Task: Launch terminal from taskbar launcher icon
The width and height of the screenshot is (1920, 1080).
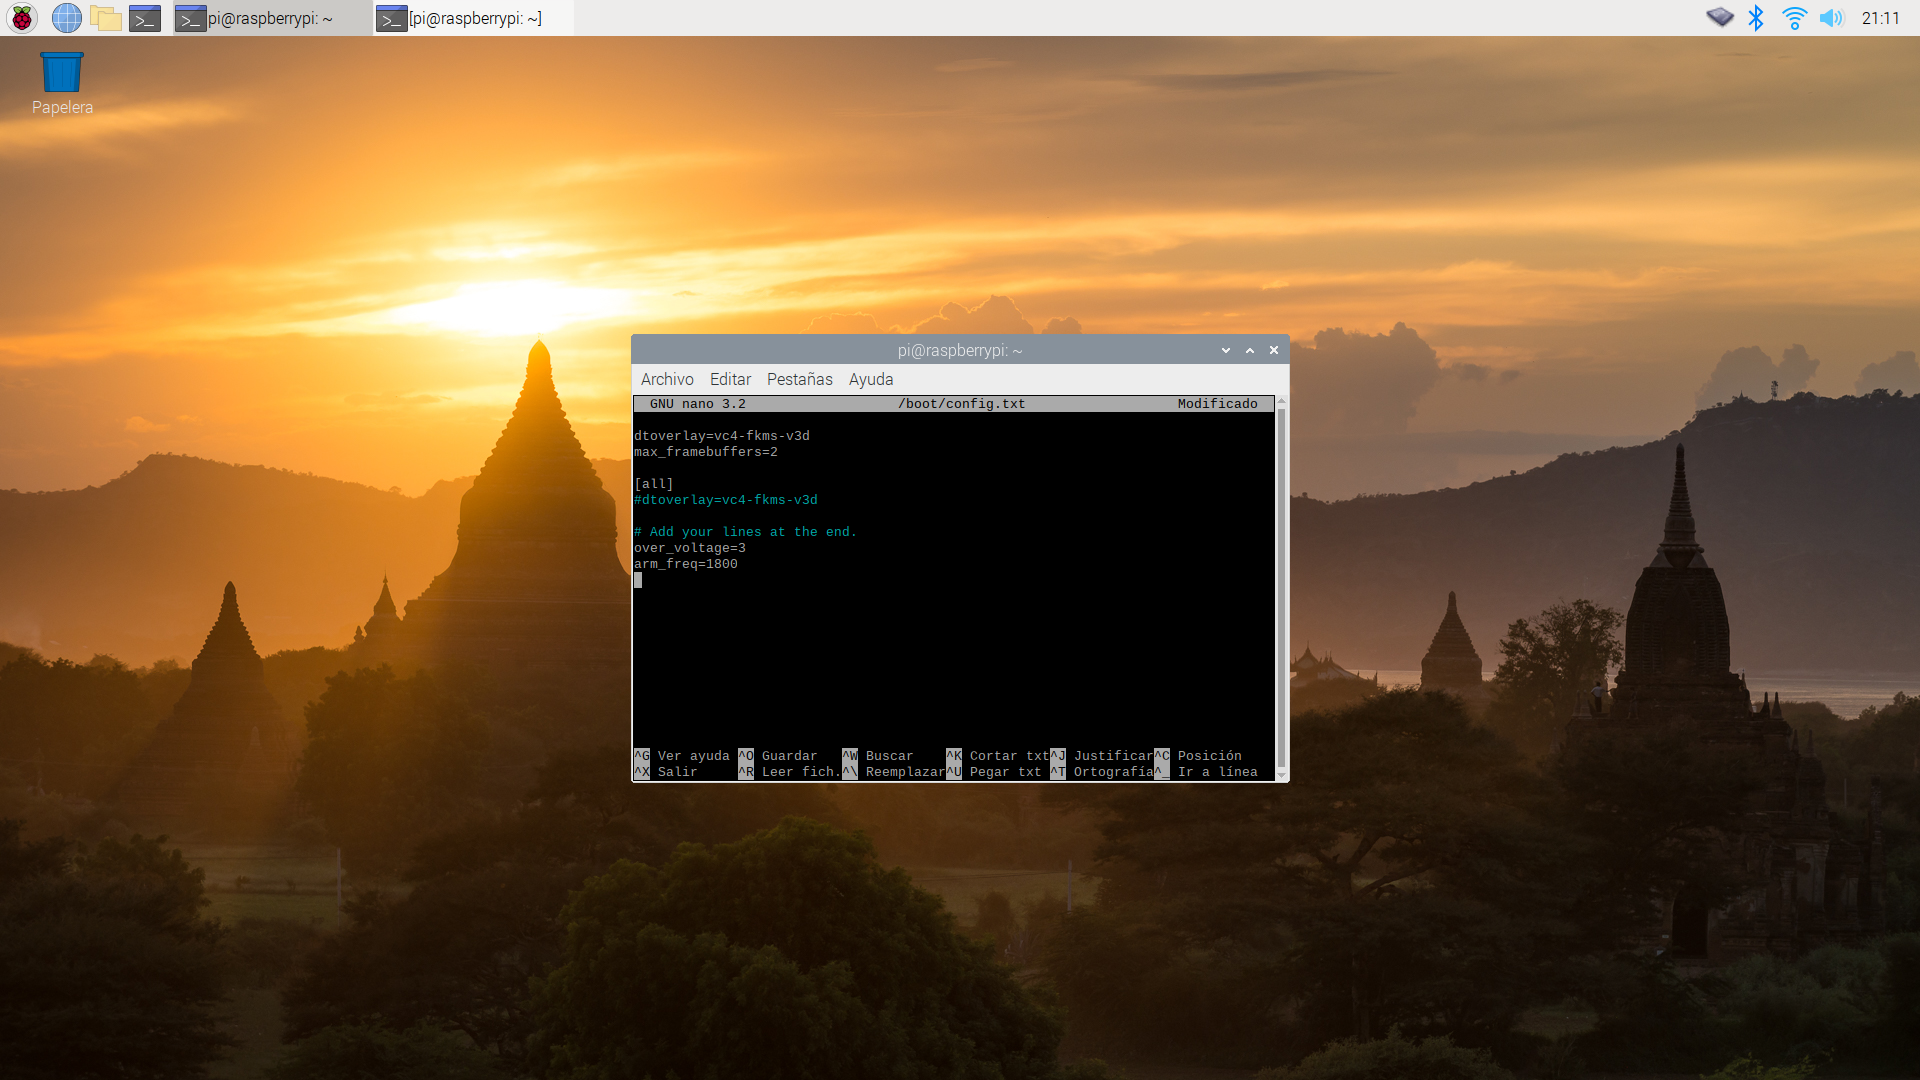Action: tap(145, 18)
